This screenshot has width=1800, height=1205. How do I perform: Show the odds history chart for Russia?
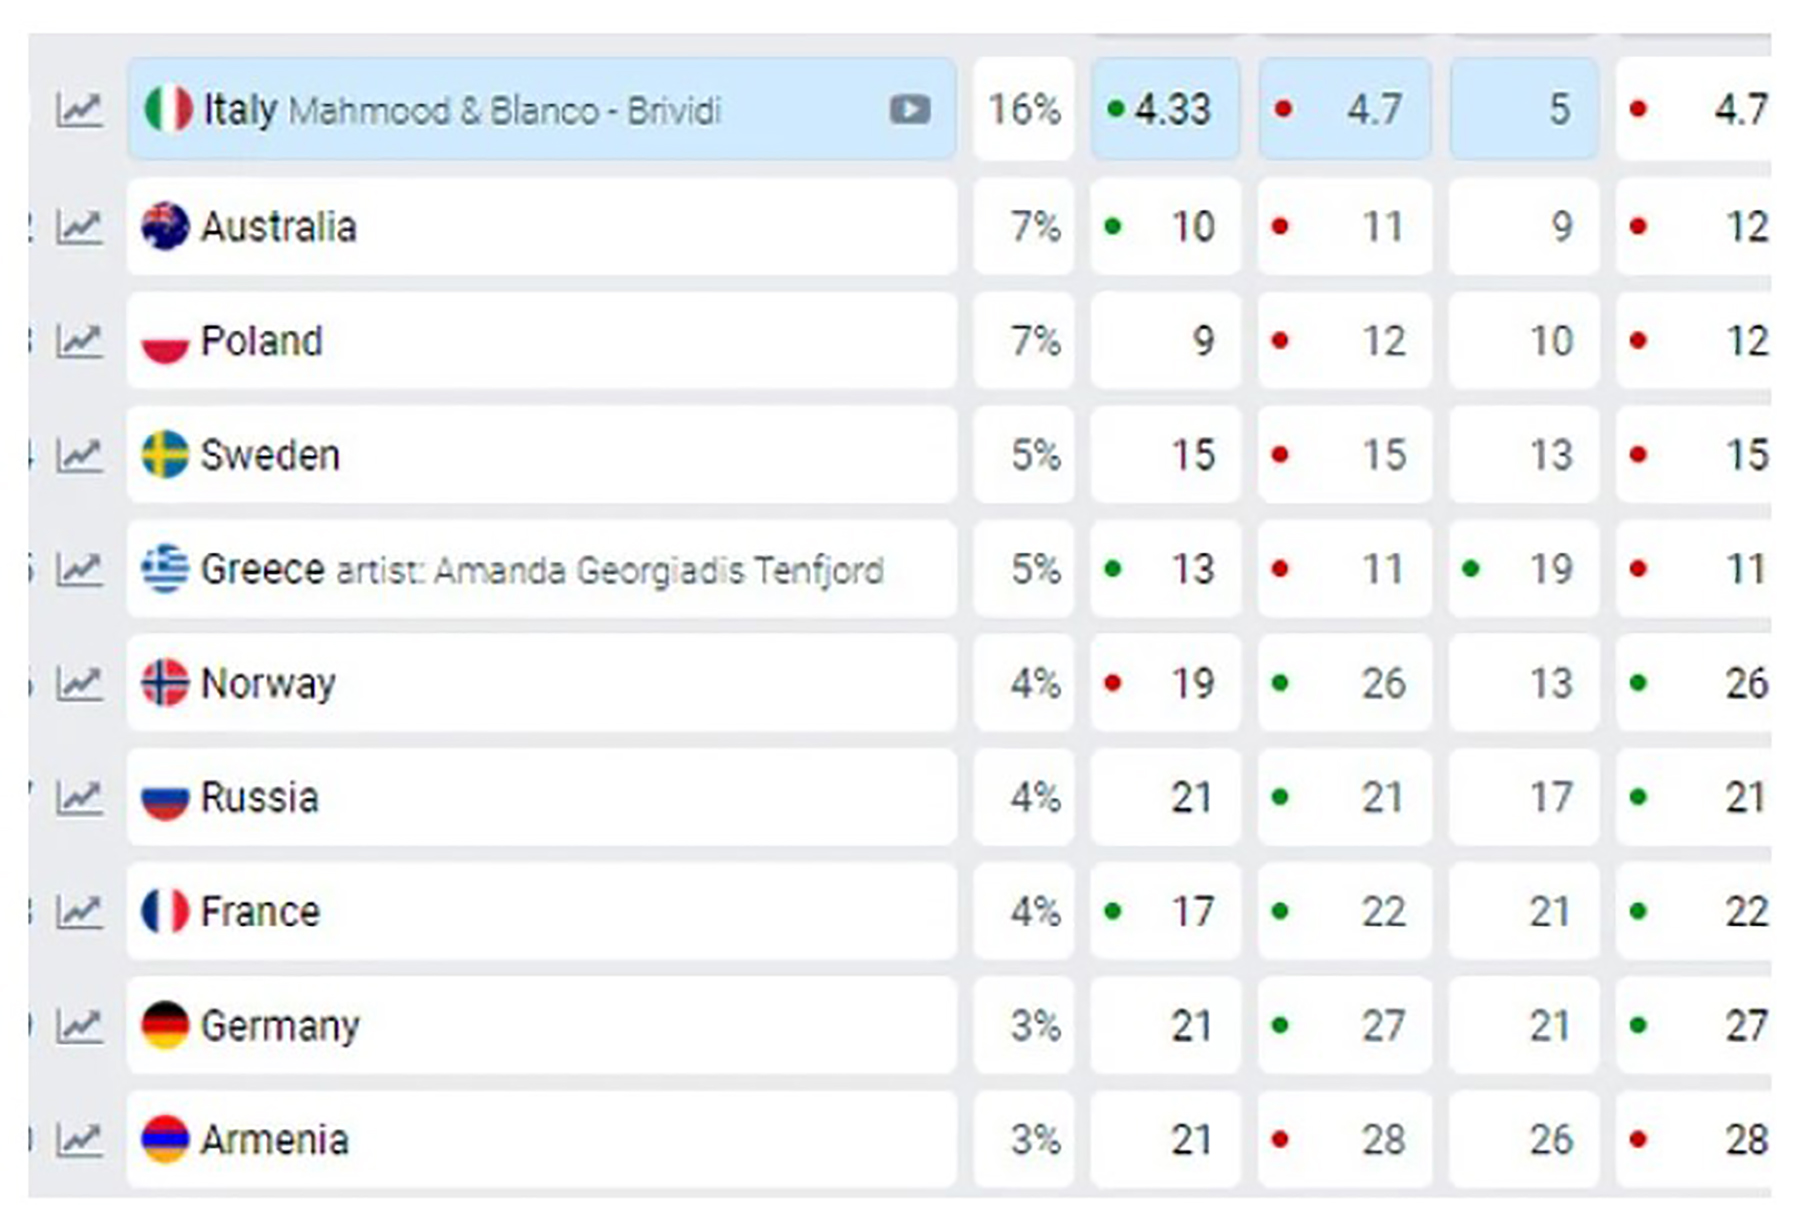[x=79, y=797]
